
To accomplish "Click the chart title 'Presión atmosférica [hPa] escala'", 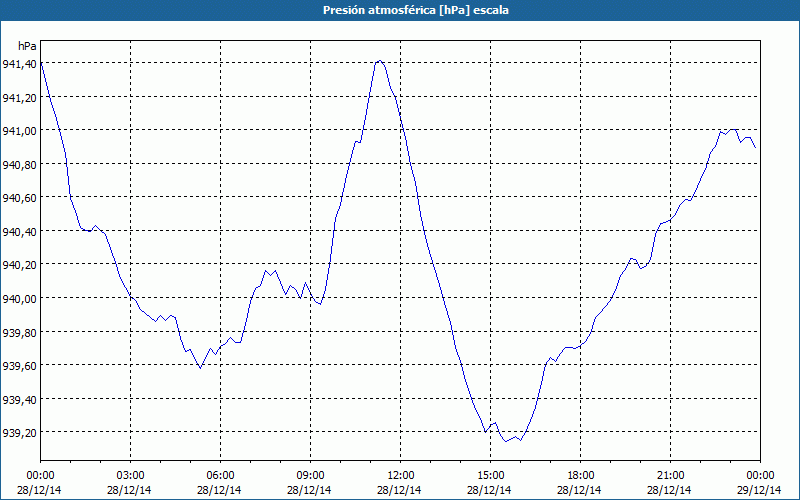I will [416, 10].
